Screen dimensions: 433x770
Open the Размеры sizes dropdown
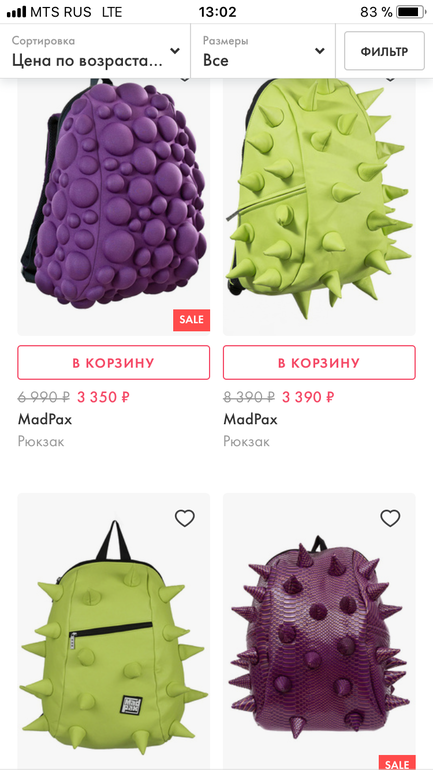tap(263, 51)
